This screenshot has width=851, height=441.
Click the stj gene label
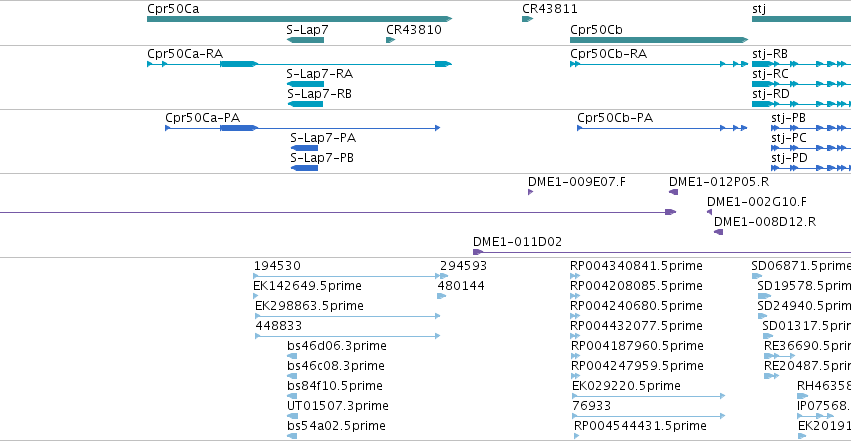pos(759,9)
